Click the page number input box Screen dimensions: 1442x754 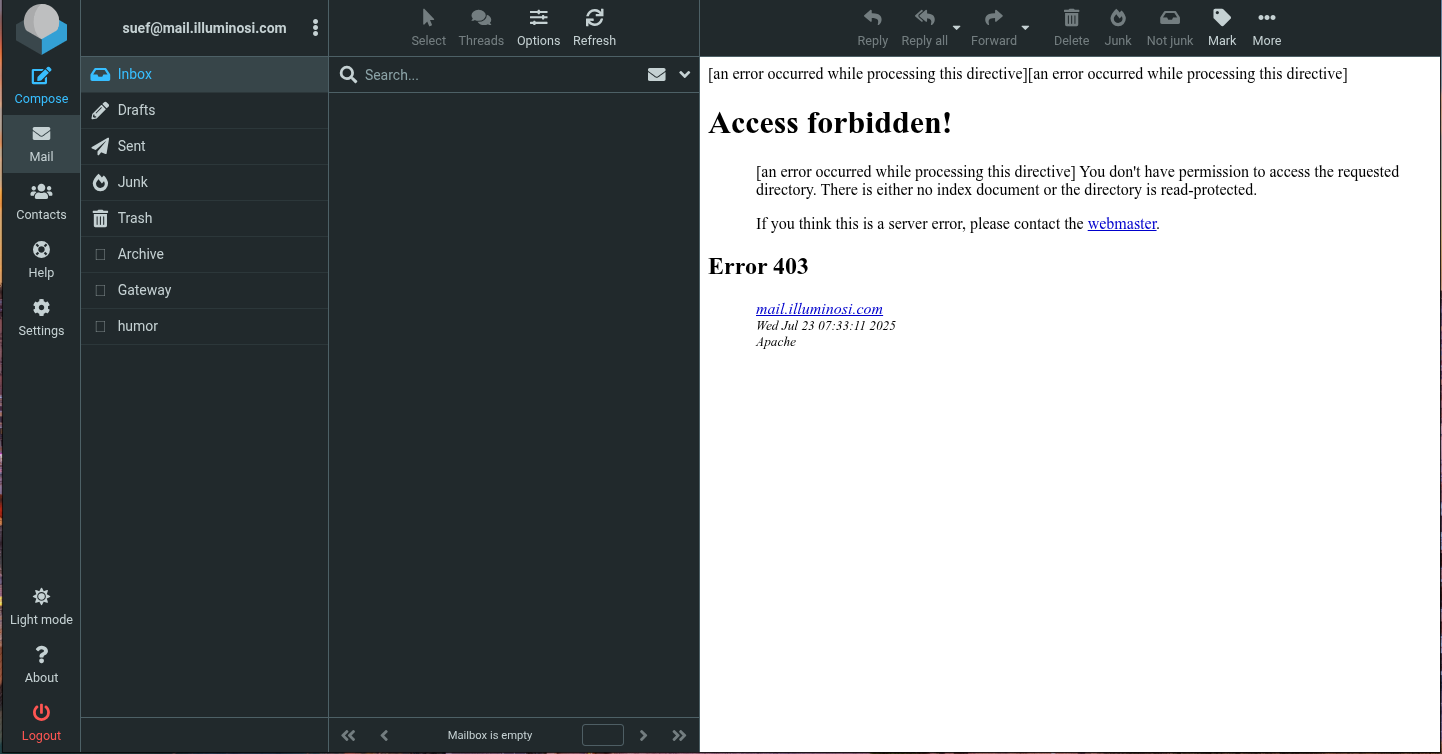[603, 735]
